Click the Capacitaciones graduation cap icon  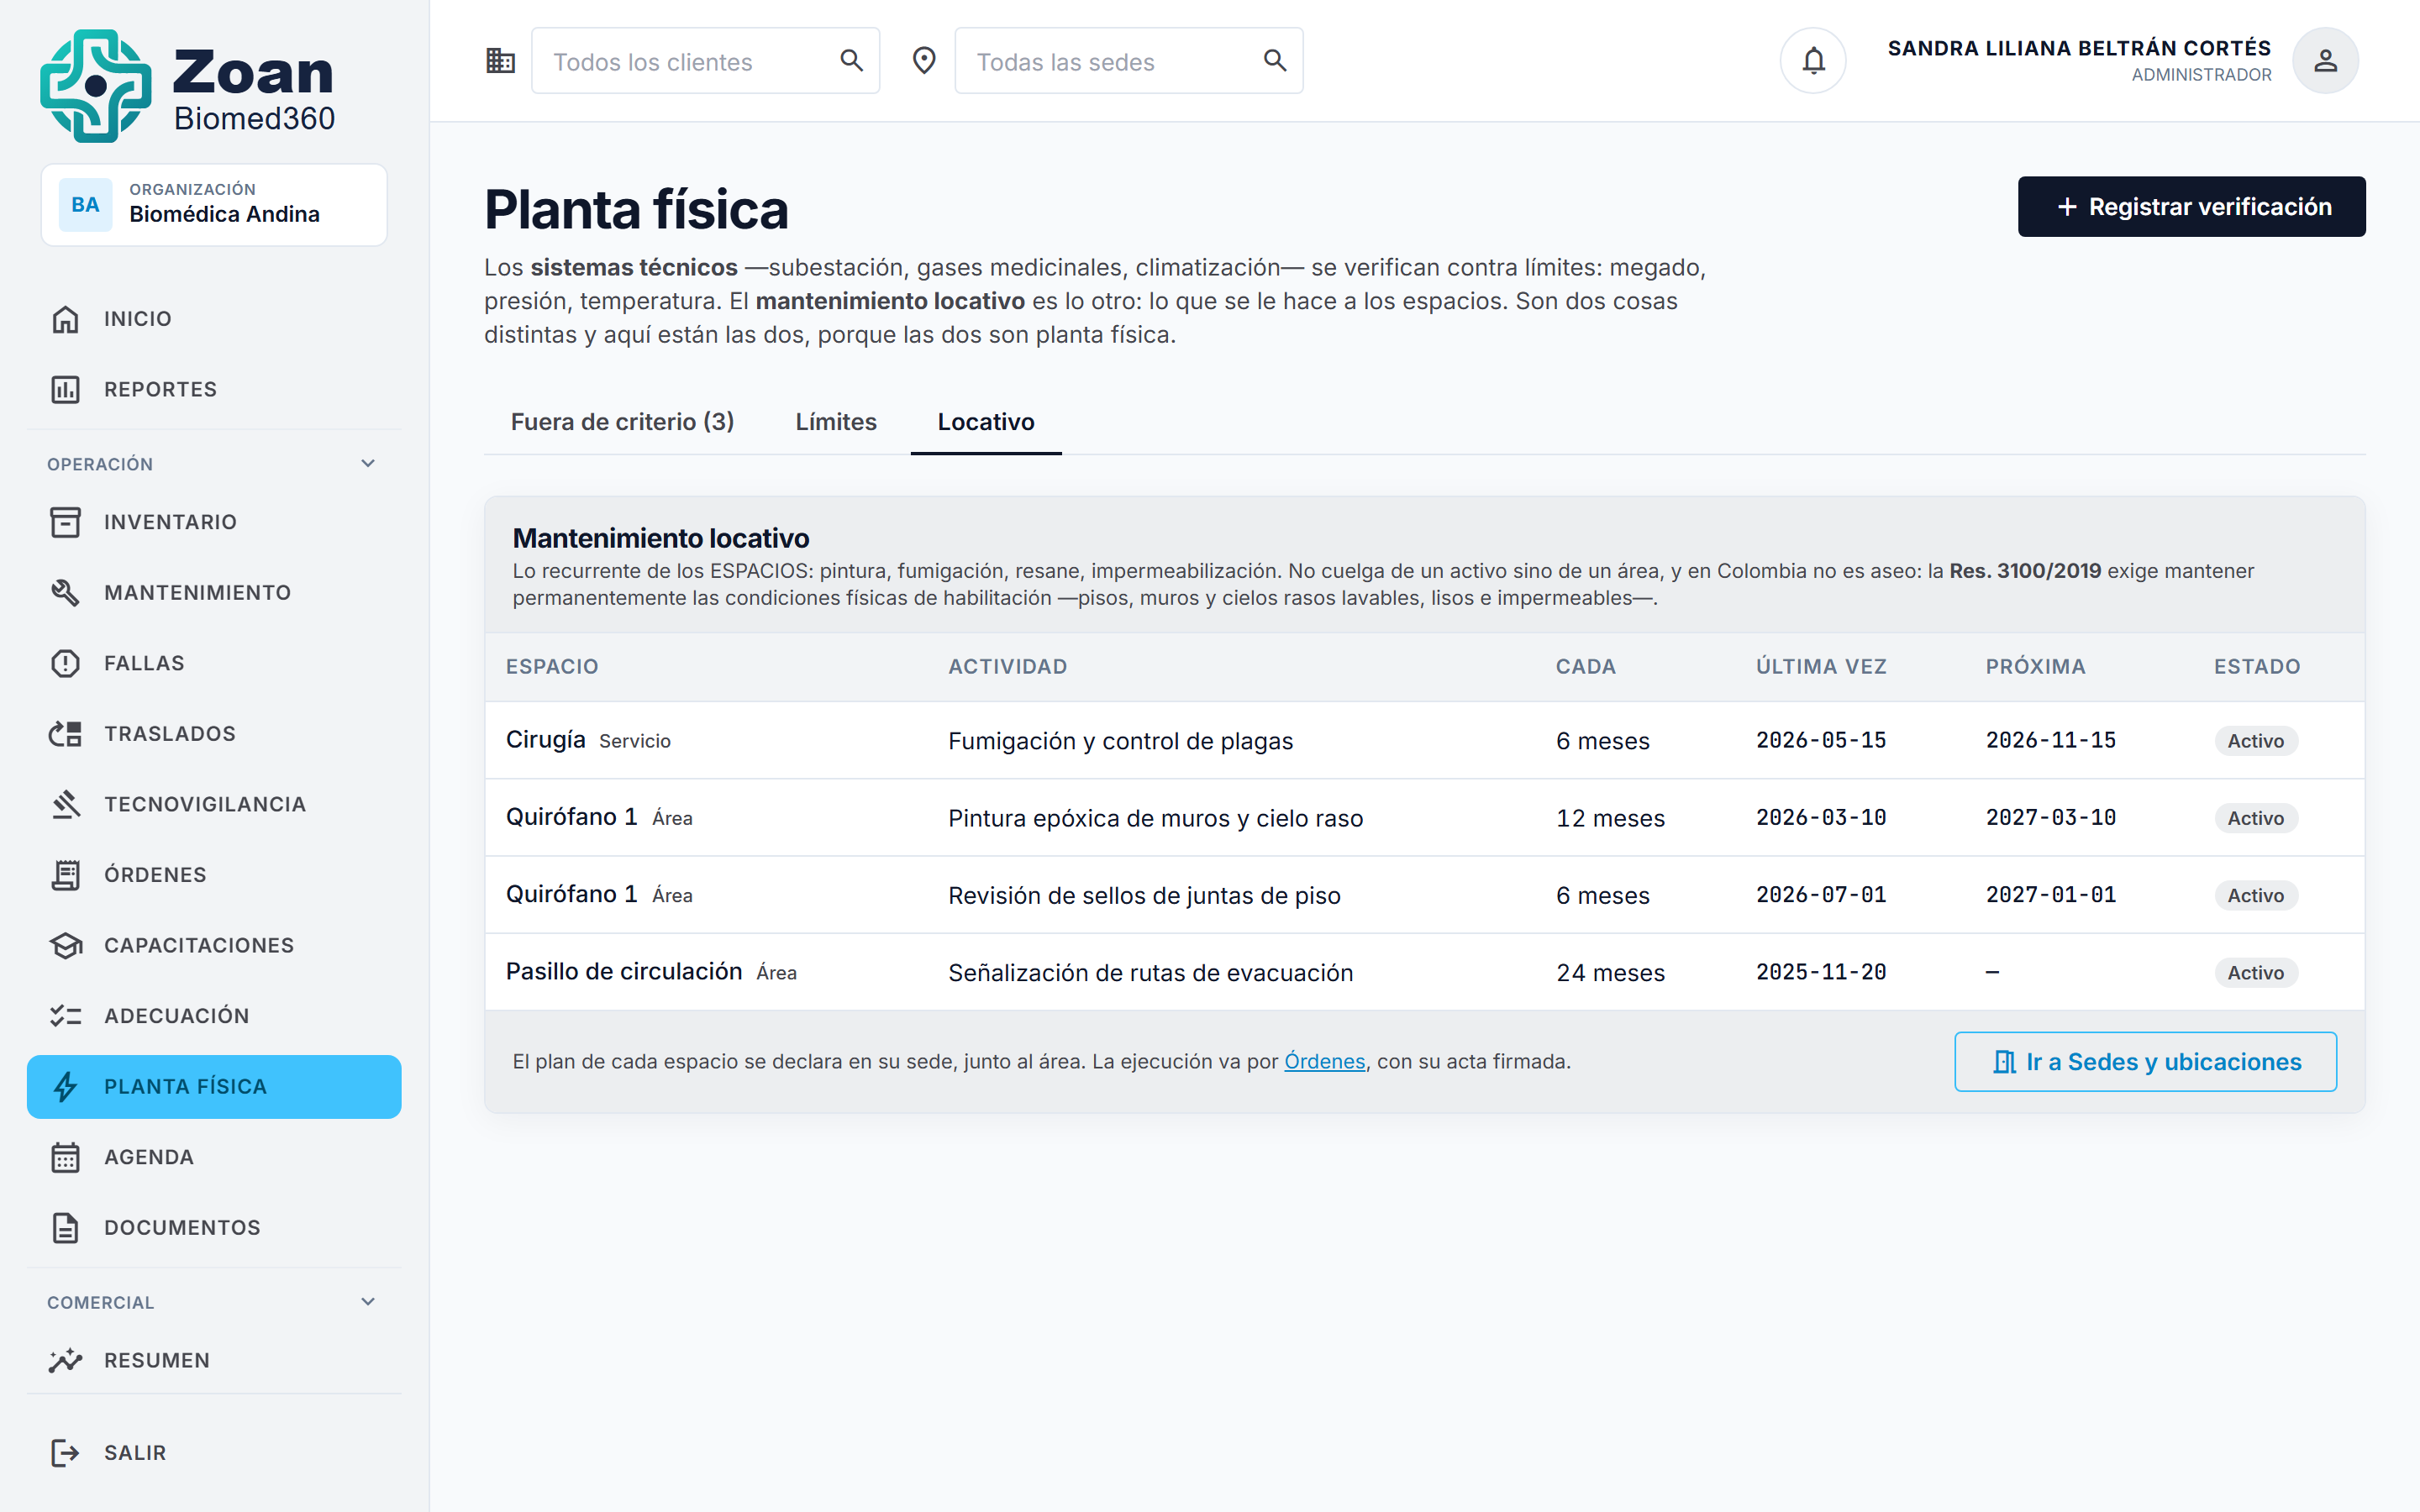(x=65, y=945)
